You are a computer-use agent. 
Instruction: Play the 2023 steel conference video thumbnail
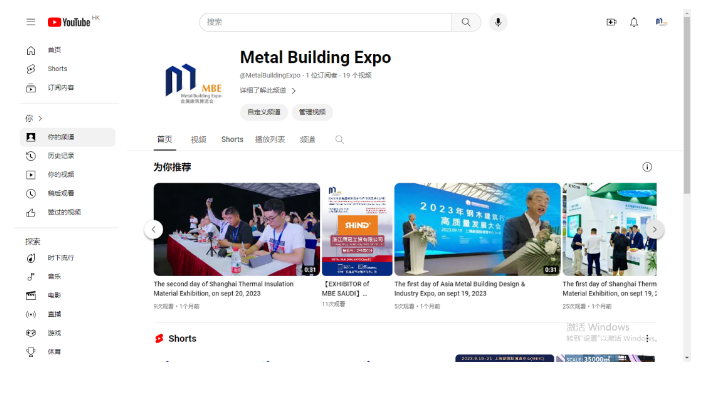pyautogui.click(x=477, y=229)
